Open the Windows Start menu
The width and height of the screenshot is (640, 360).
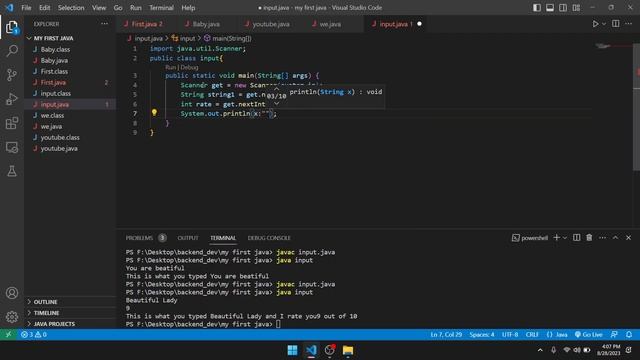293,350
